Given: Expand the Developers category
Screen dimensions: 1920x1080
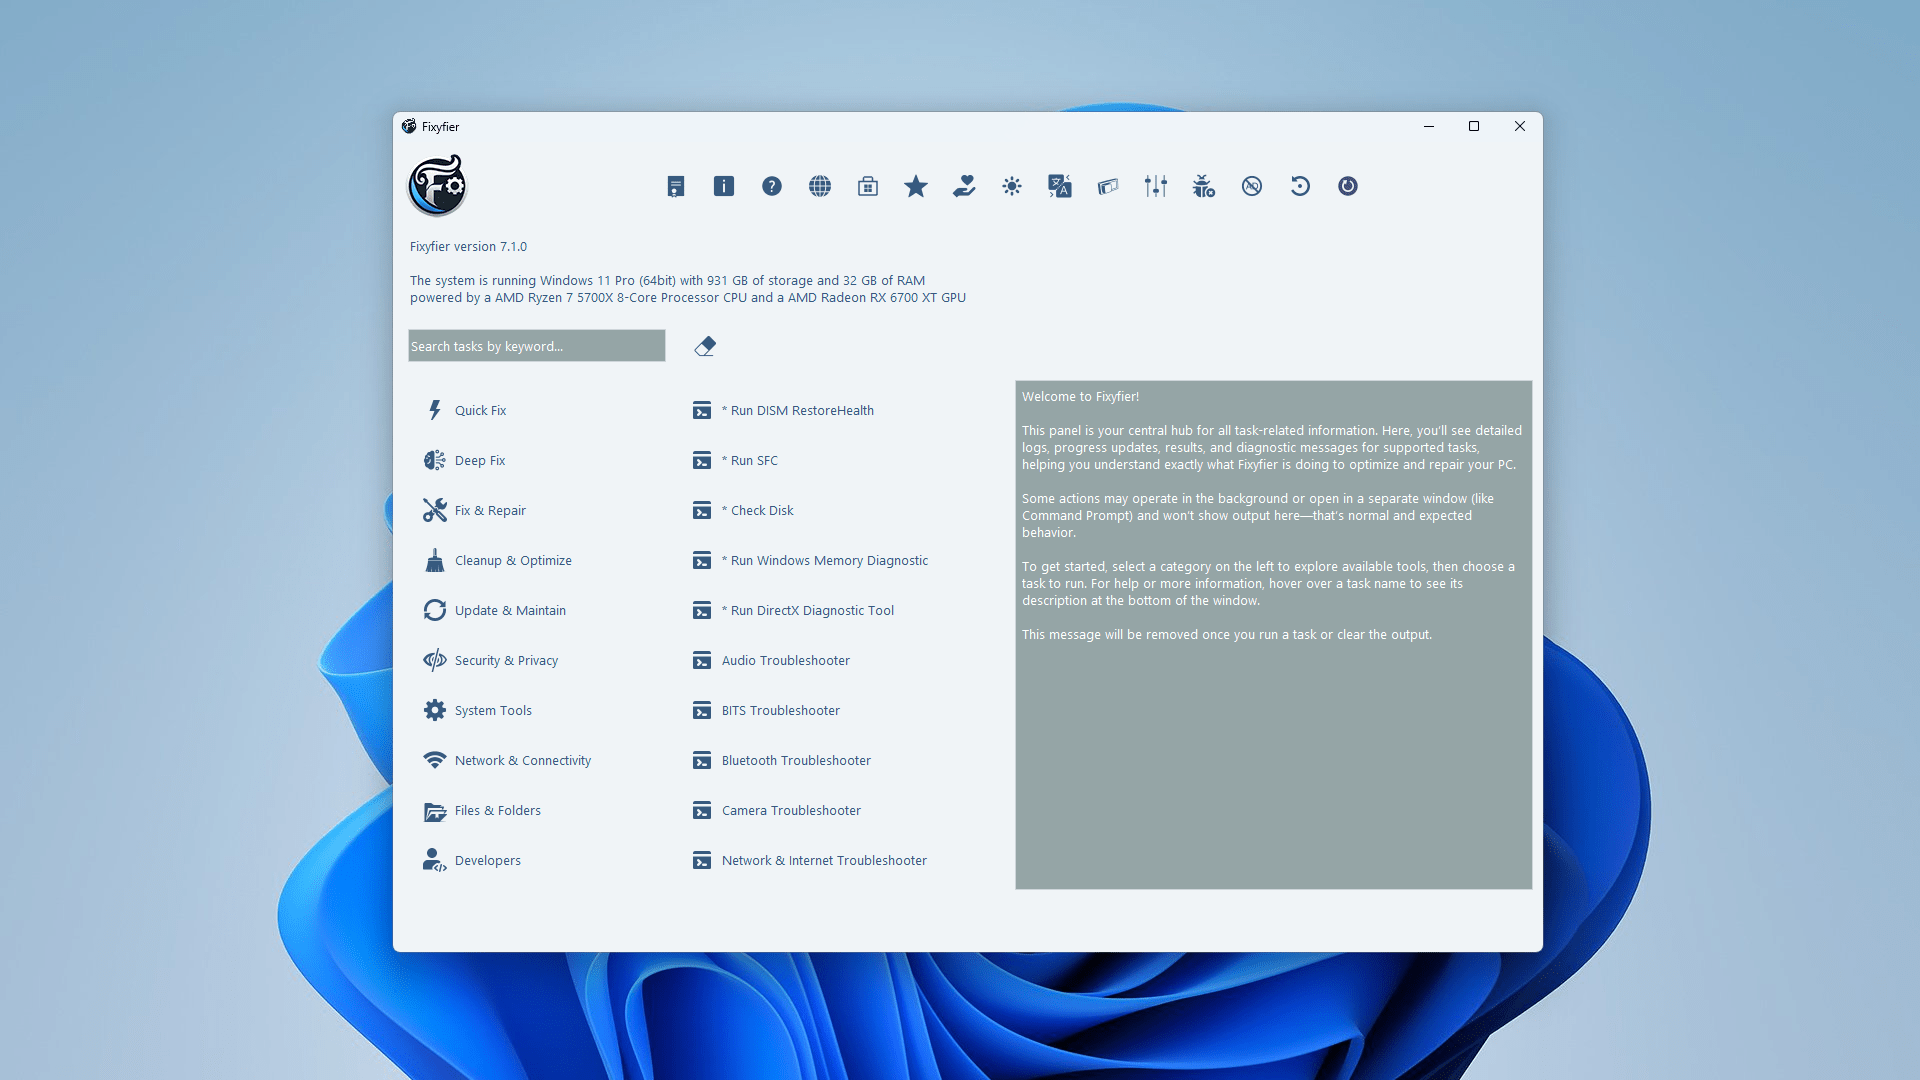Looking at the screenshot, I should (x=488, y=860).
